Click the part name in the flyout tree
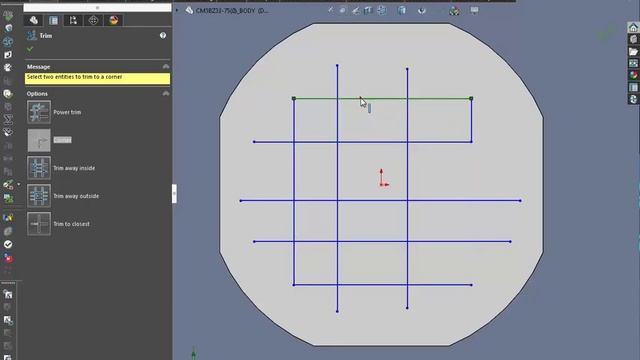 point(232,11)
